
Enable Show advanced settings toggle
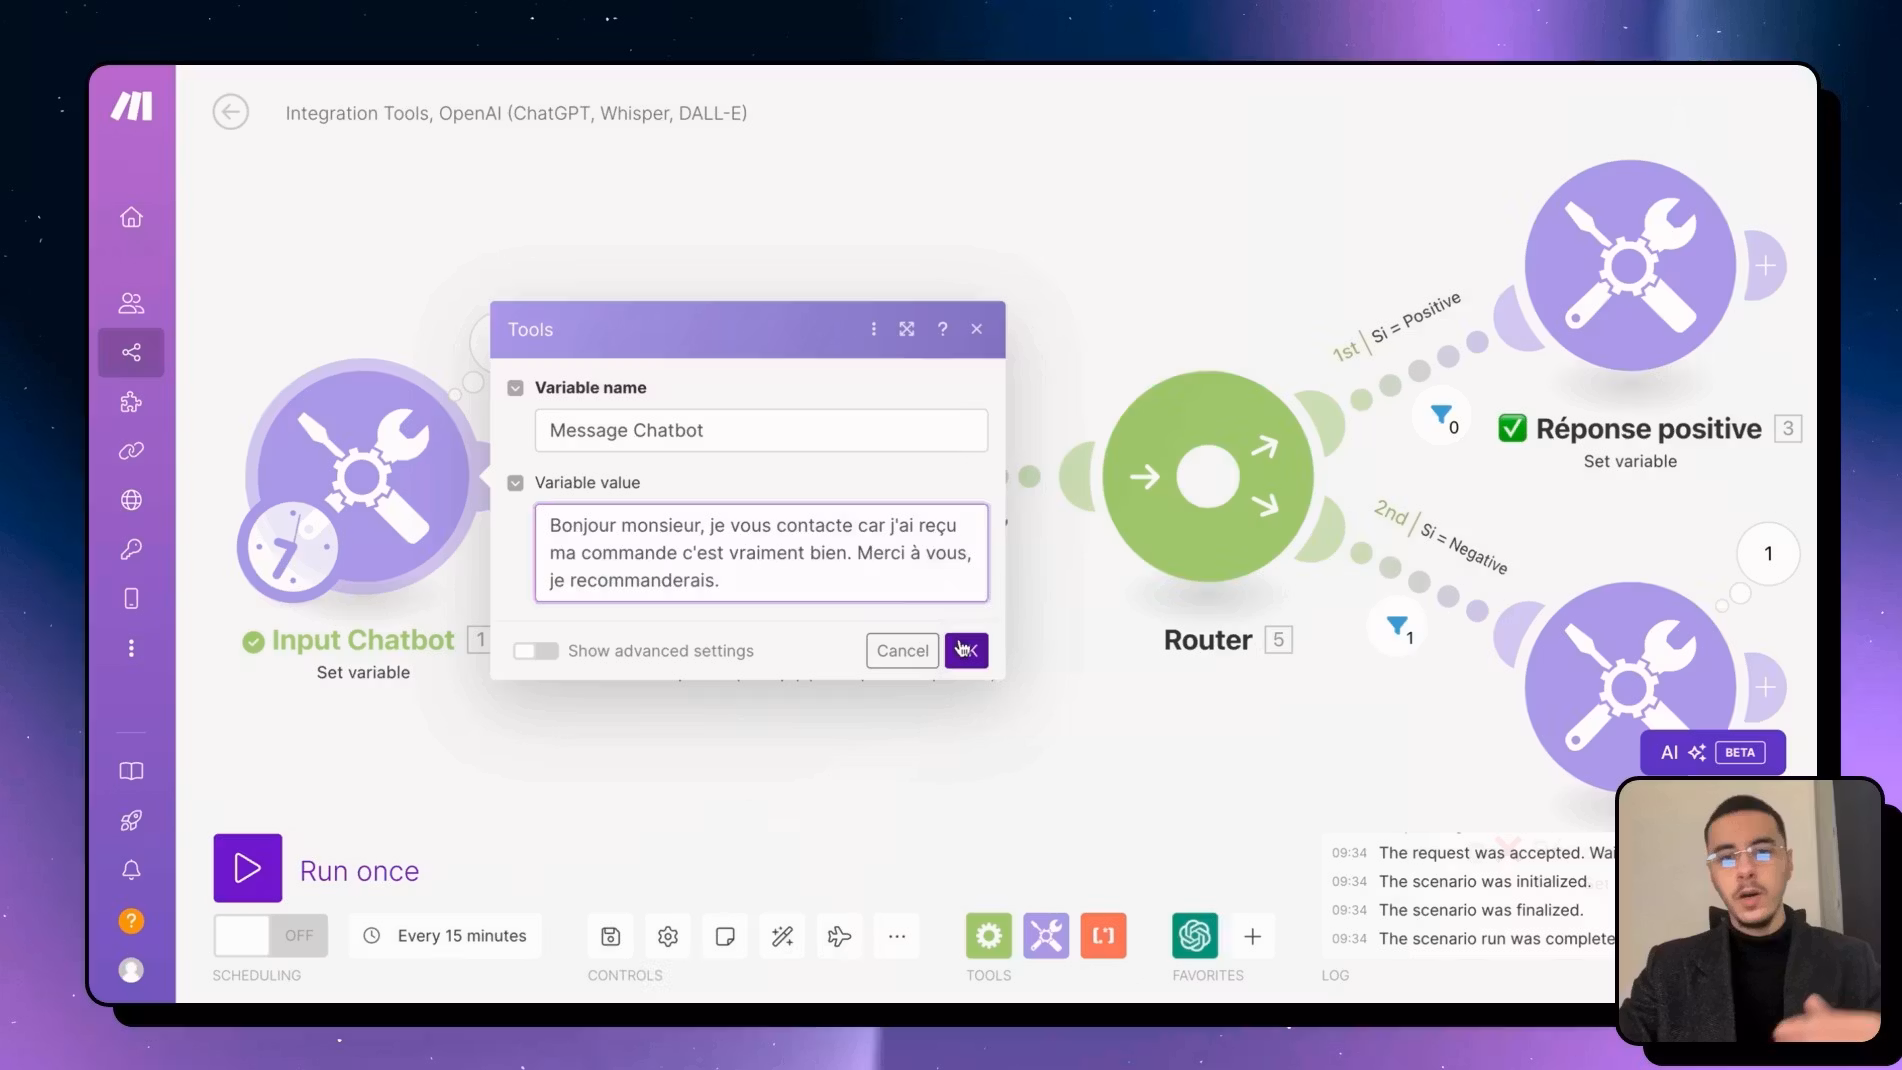tap(536, 651)
